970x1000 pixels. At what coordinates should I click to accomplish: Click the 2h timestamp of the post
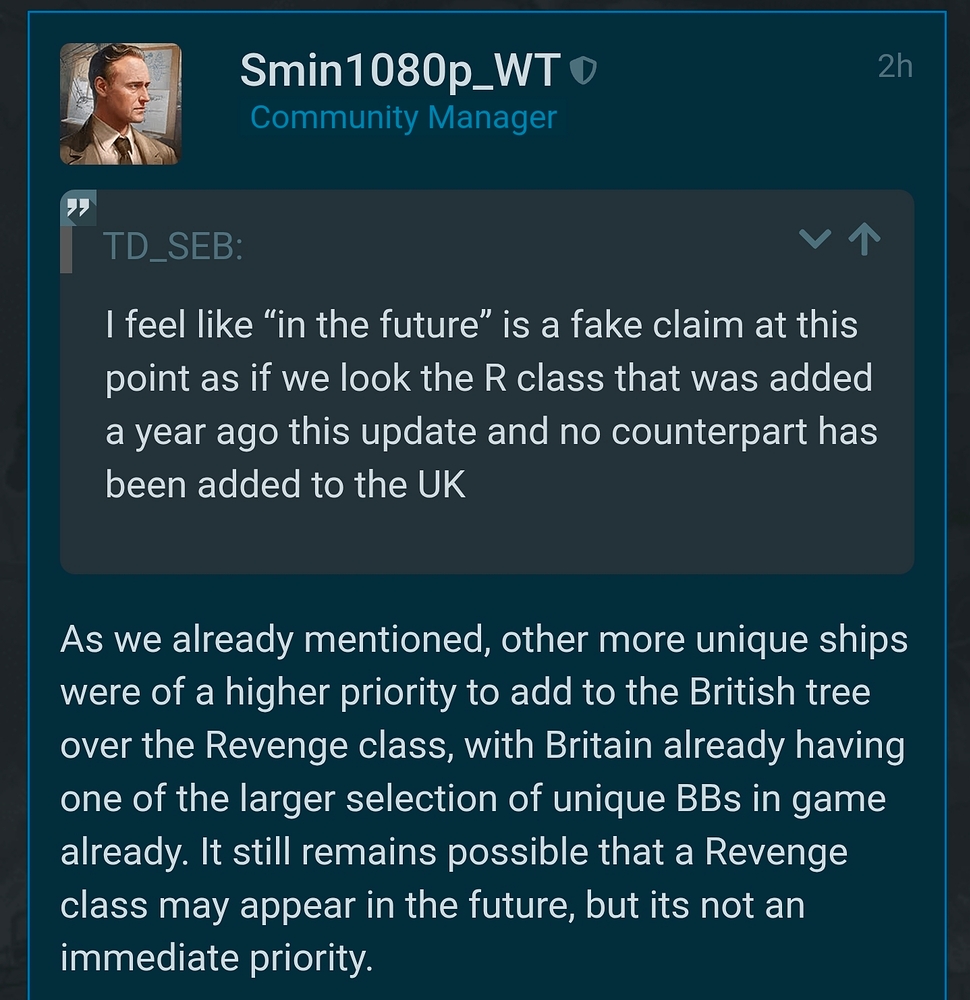pos(896,66)
